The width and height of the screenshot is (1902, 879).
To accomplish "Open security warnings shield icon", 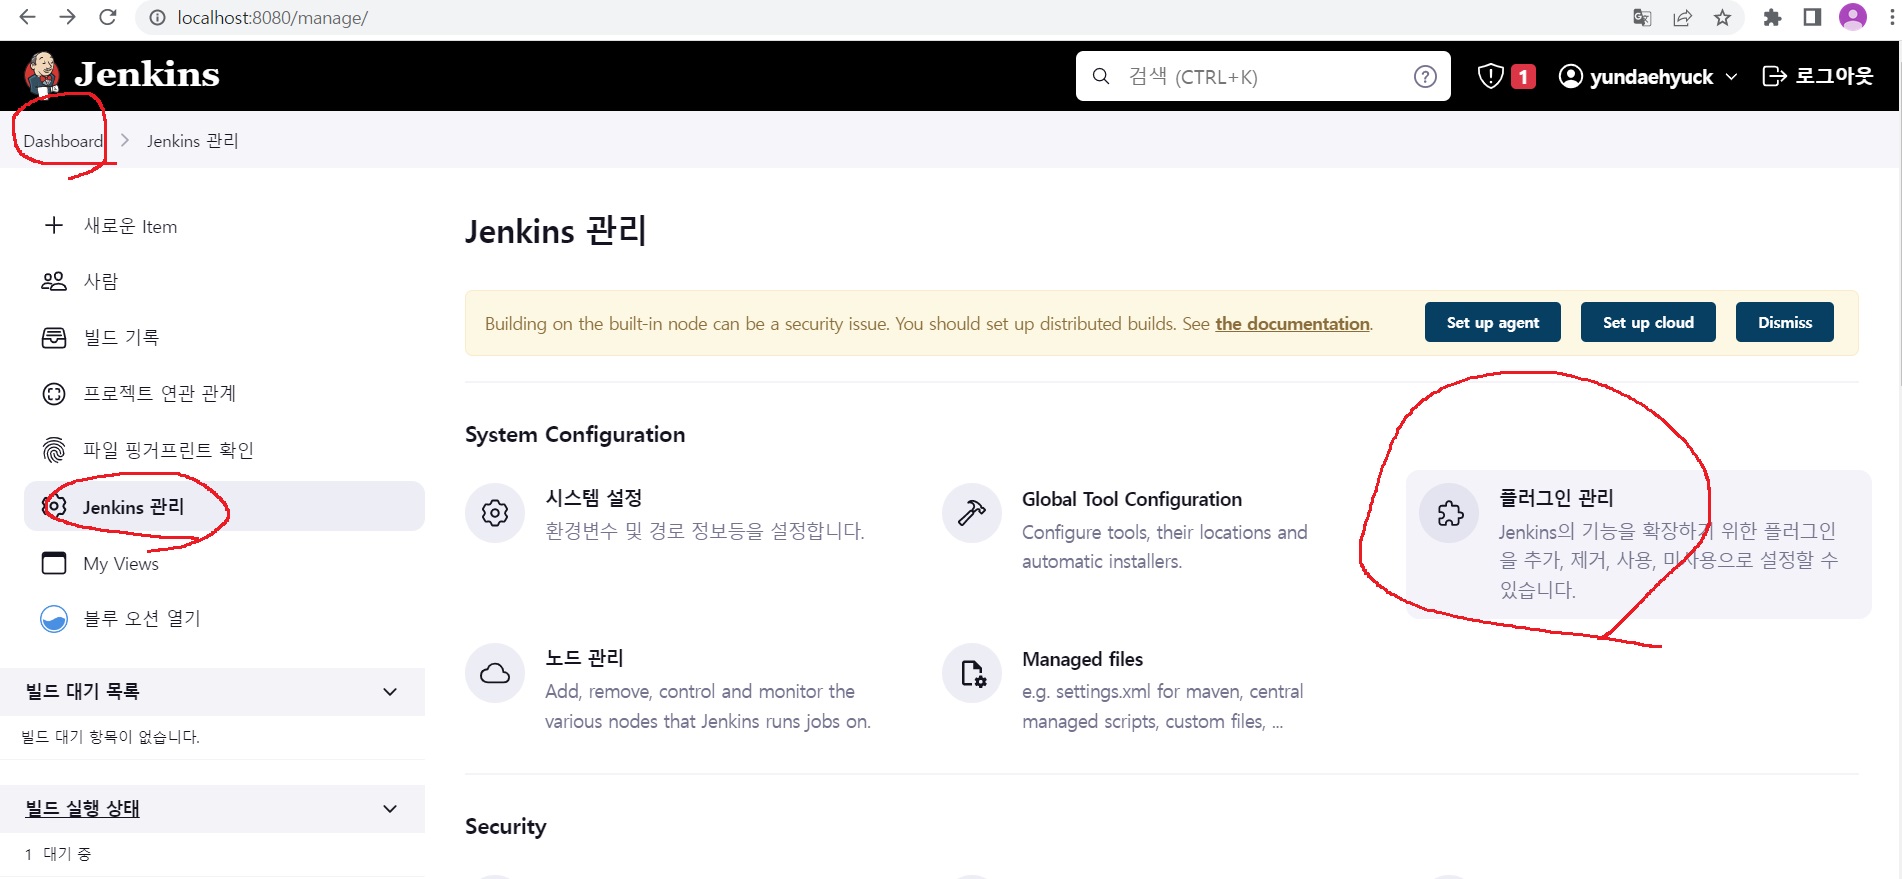I will pos(1490,76).
